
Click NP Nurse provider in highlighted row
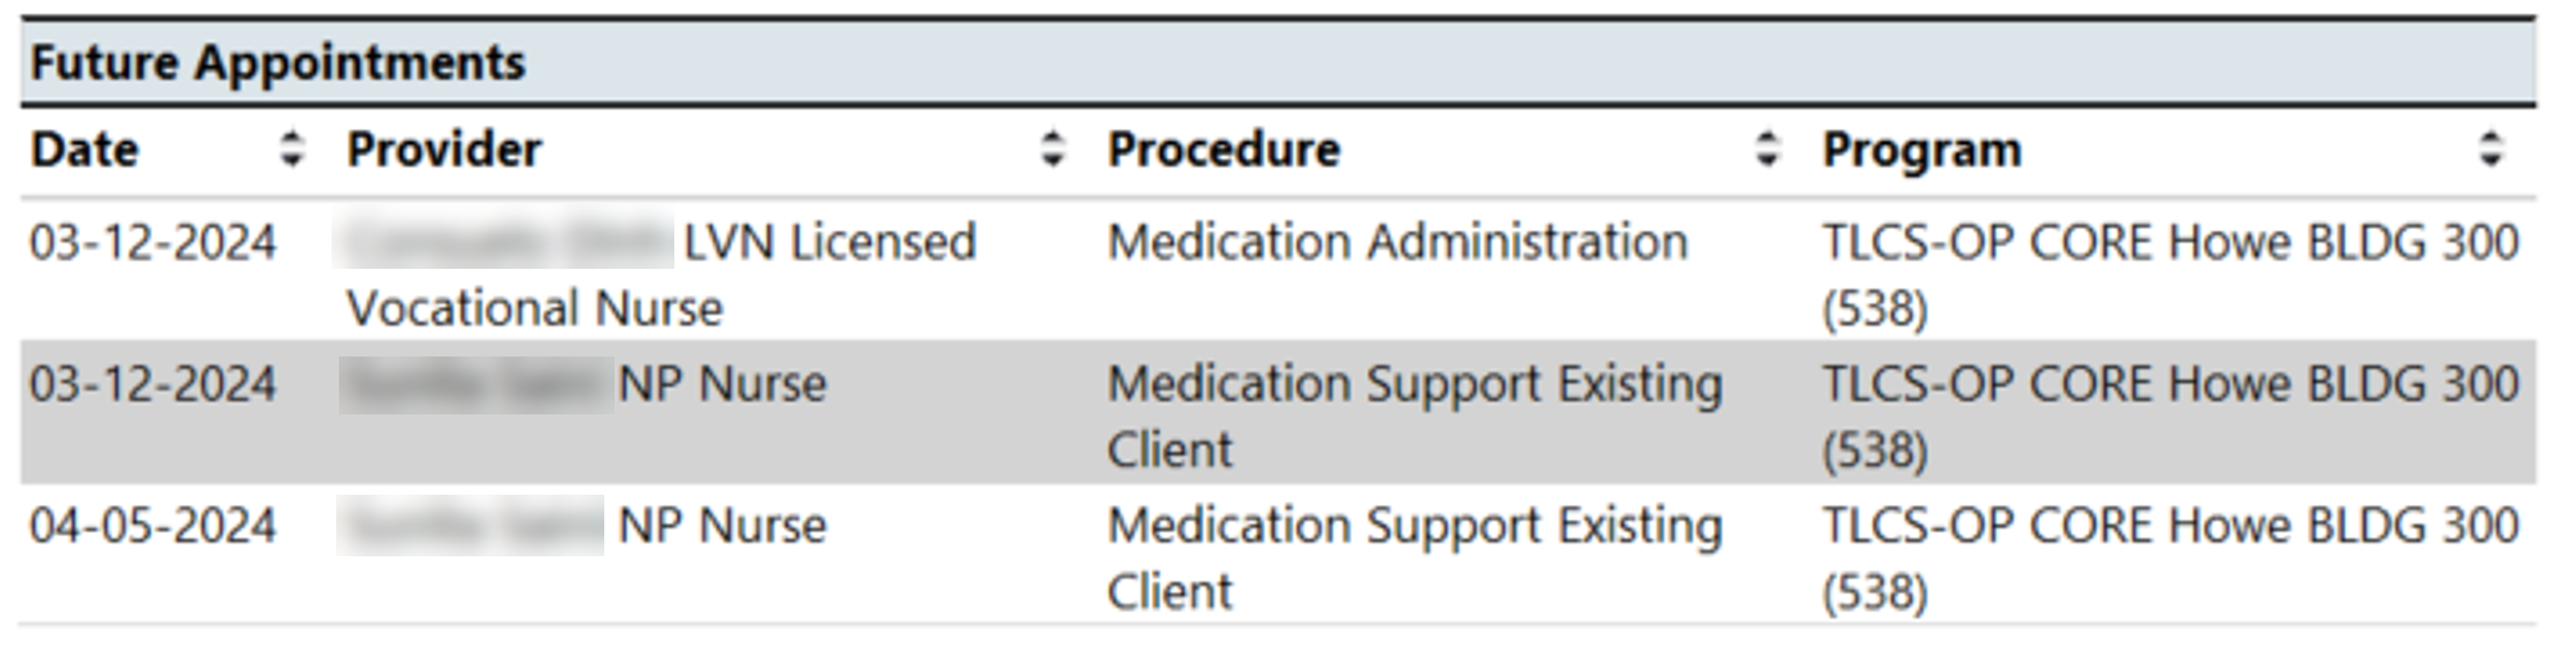723,384
